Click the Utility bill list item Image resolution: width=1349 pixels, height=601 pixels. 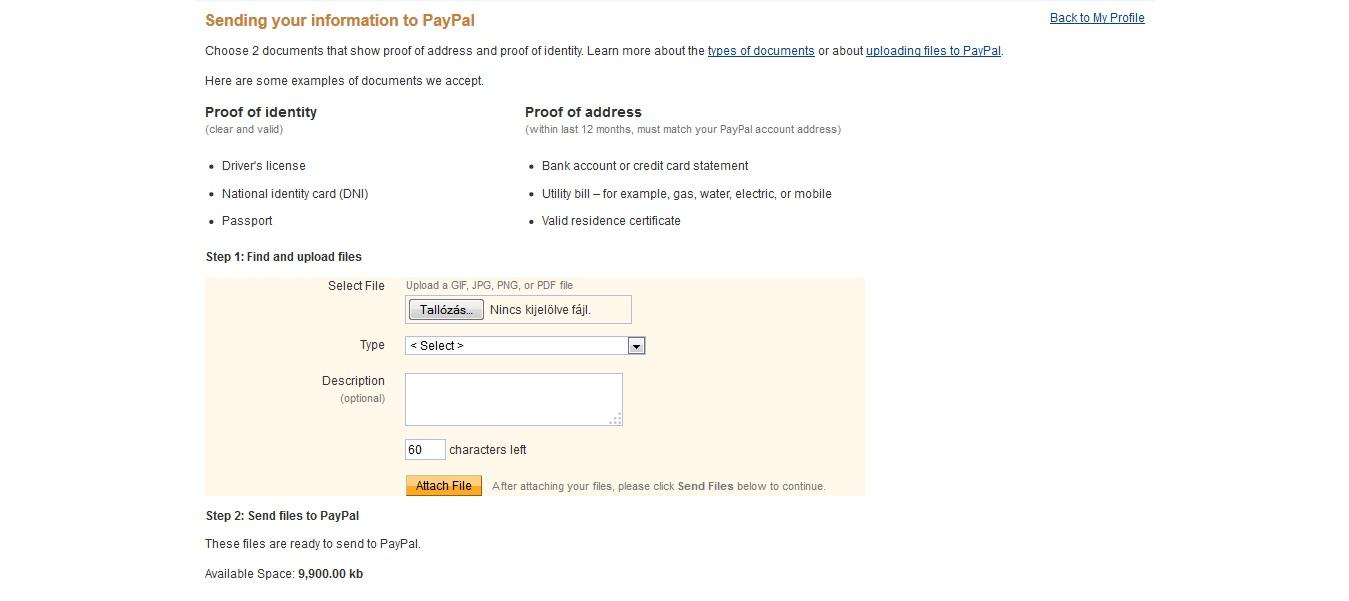686,194
